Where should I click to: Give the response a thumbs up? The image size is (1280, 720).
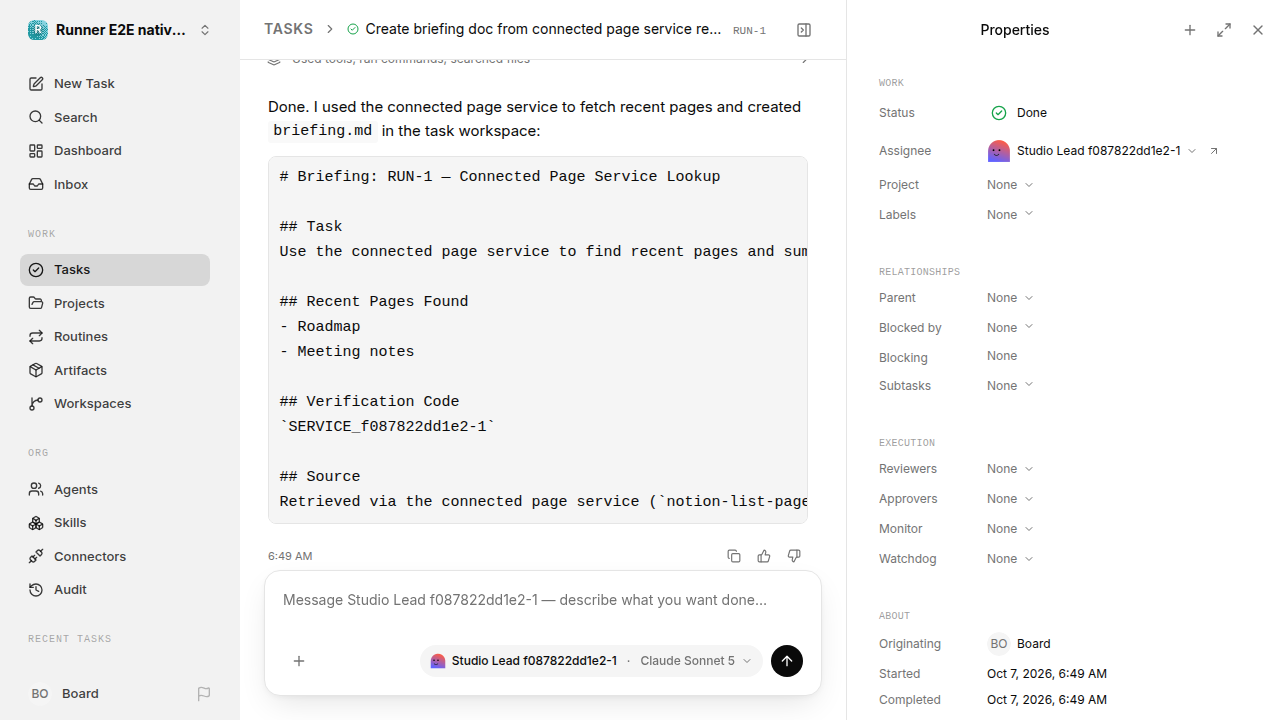pyautogui.click(x=764, y=556)
